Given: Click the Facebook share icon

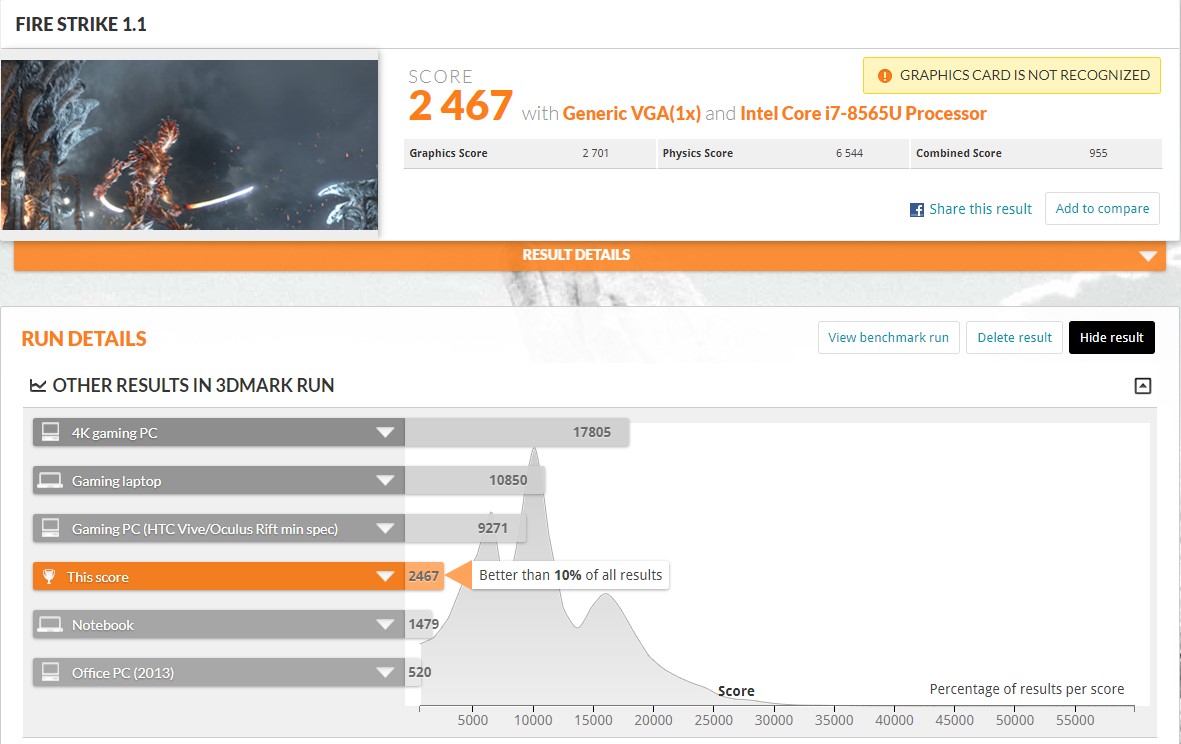Looking at the screenshot, I should coord(916,210).
